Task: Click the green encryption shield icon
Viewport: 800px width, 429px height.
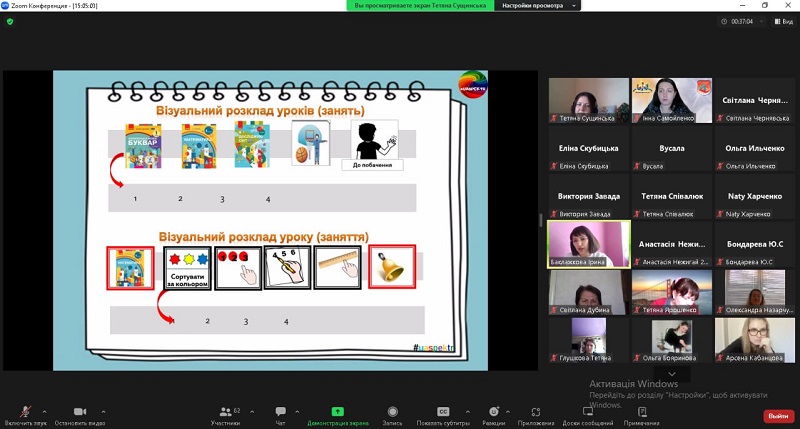Action: click(x=10, y=21)
